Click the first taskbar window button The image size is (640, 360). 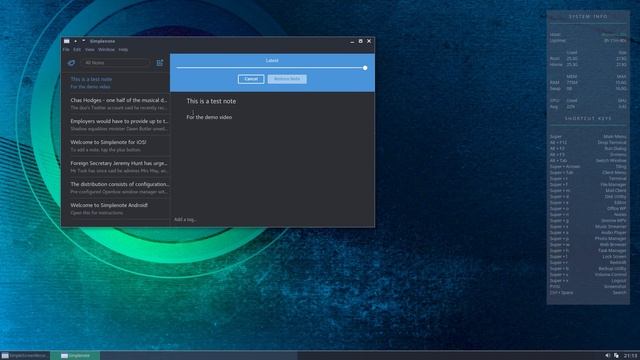(x=25, y=356)
